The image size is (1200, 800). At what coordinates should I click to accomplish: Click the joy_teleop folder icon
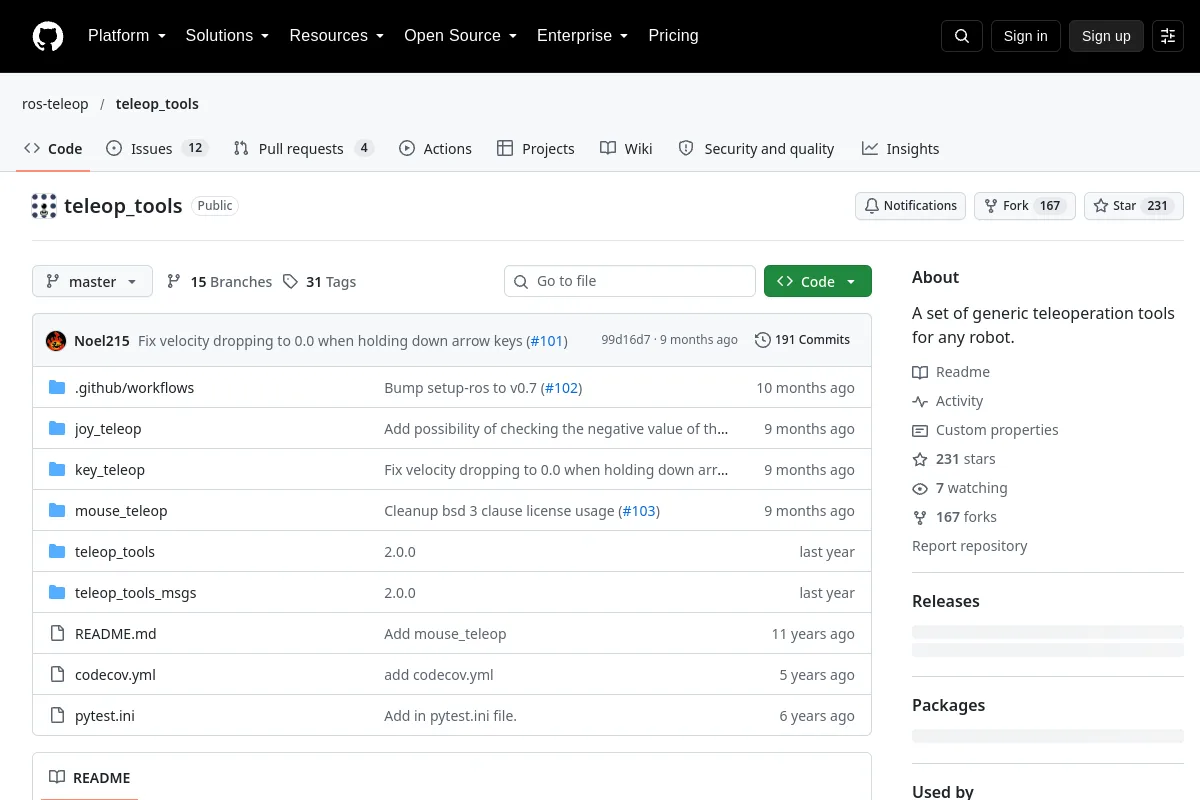pos(57,428)
